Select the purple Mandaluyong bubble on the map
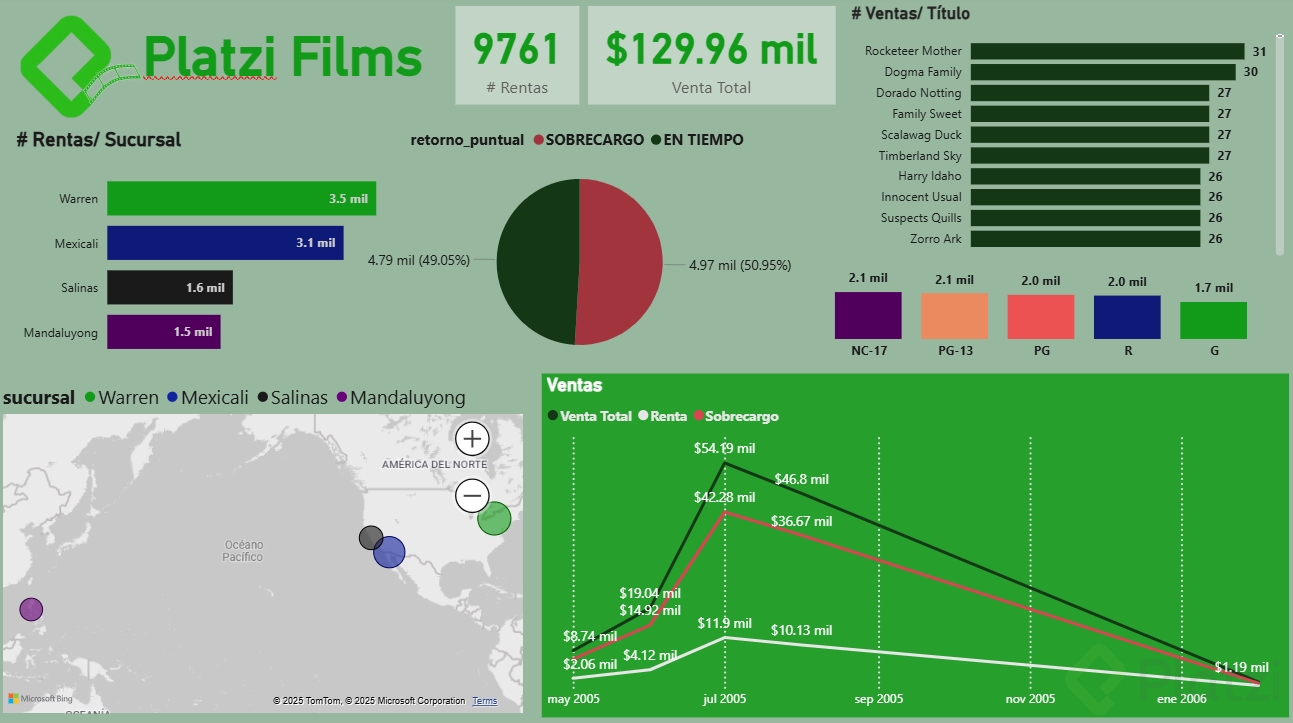The width and height of the screenshot is (1293, 723). click(x=31, y=609)
